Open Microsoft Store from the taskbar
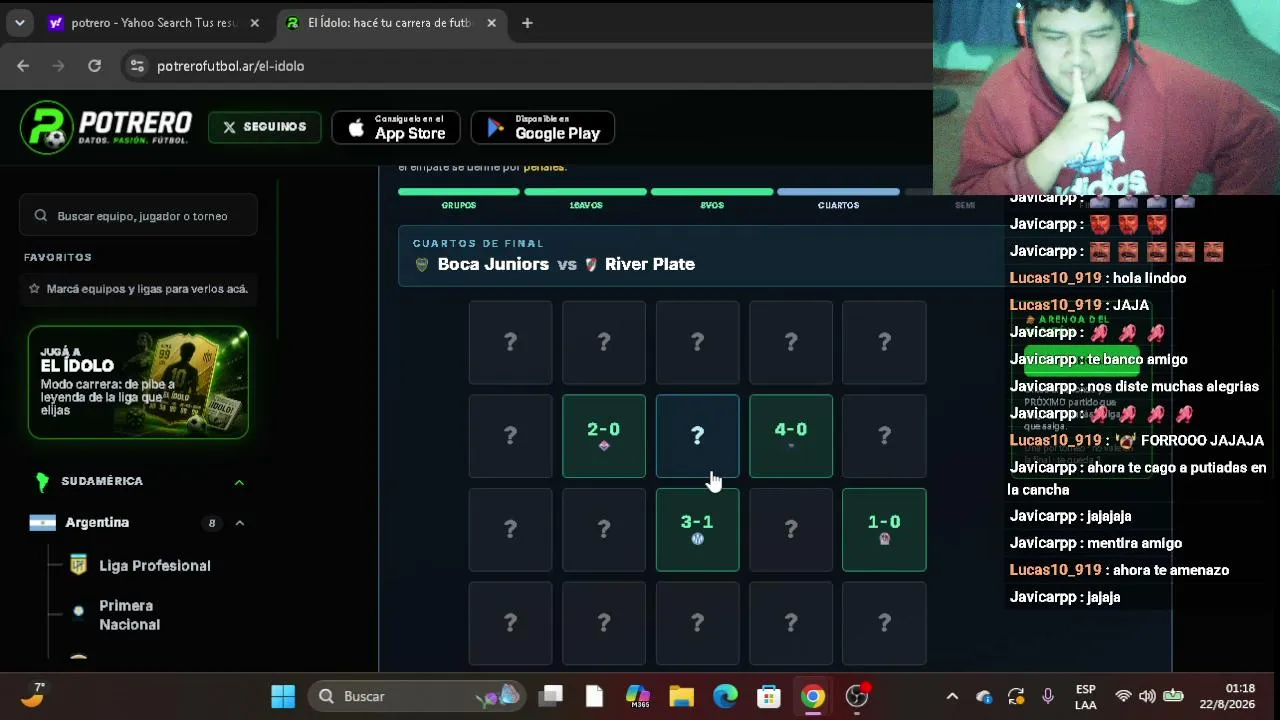1280x720 pixels. coord(769,696)
